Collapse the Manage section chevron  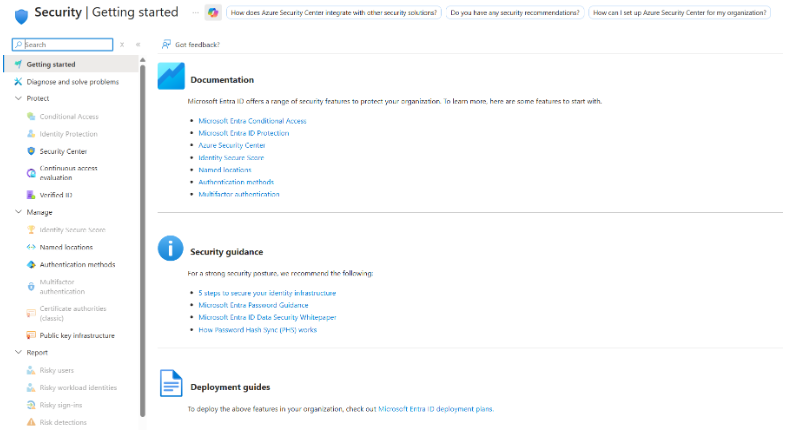18,212
